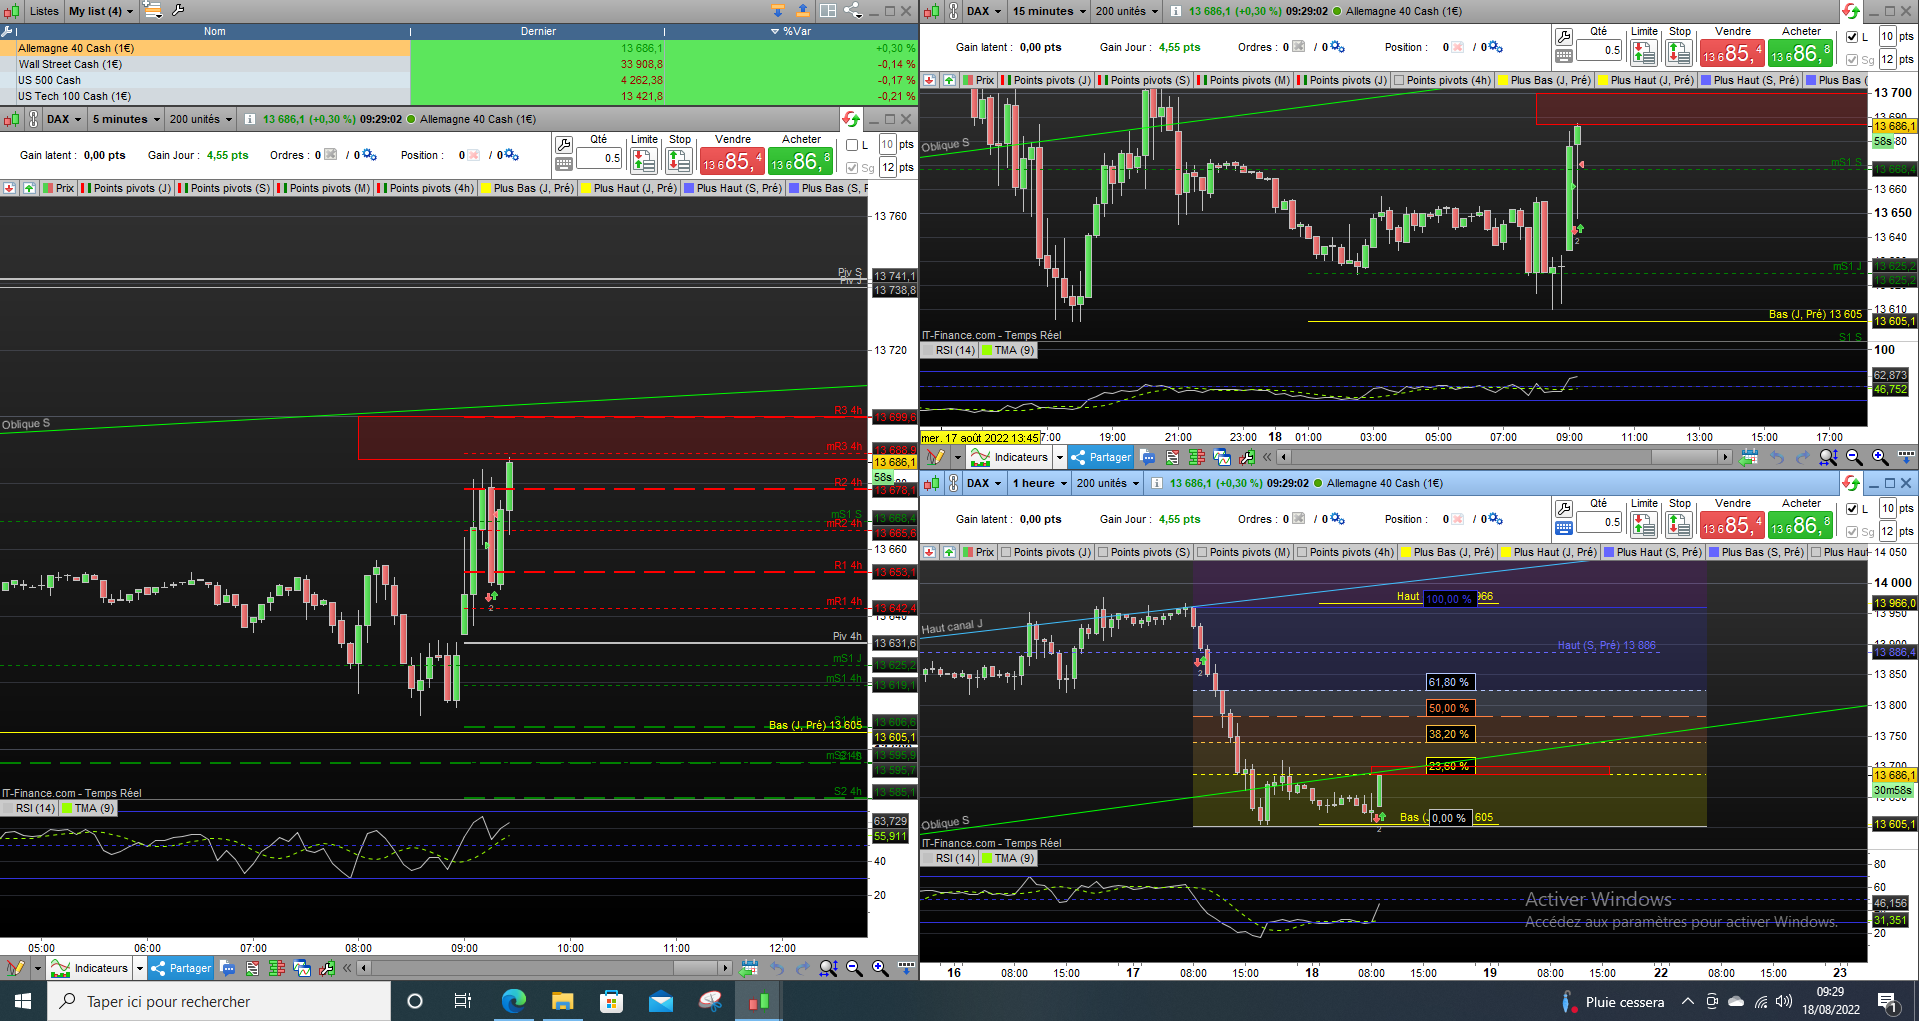
Task: Open 200 unités dropdown in 15 minutes chart
Action: [x=1127, y=11]
